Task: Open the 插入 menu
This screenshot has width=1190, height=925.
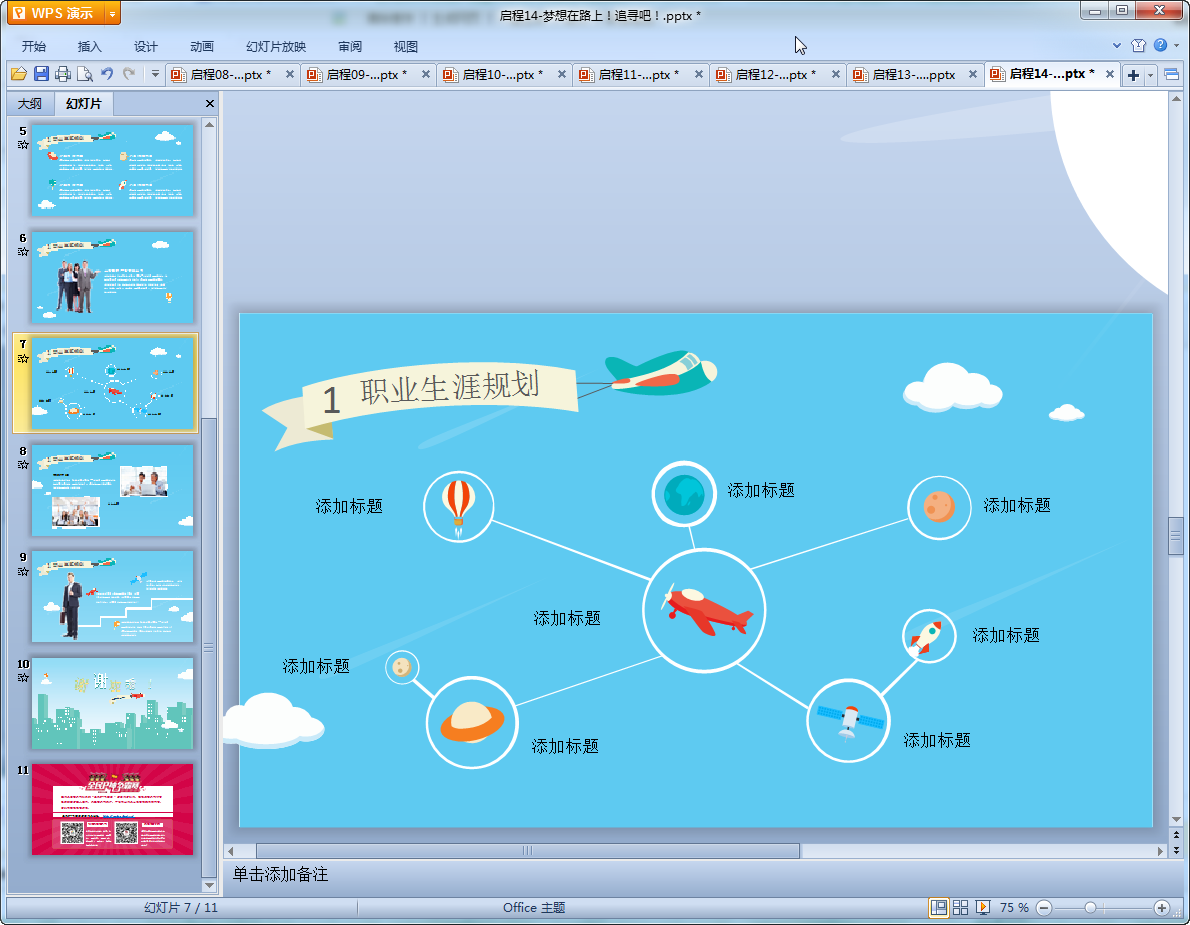Action: (x=90, y=46)
